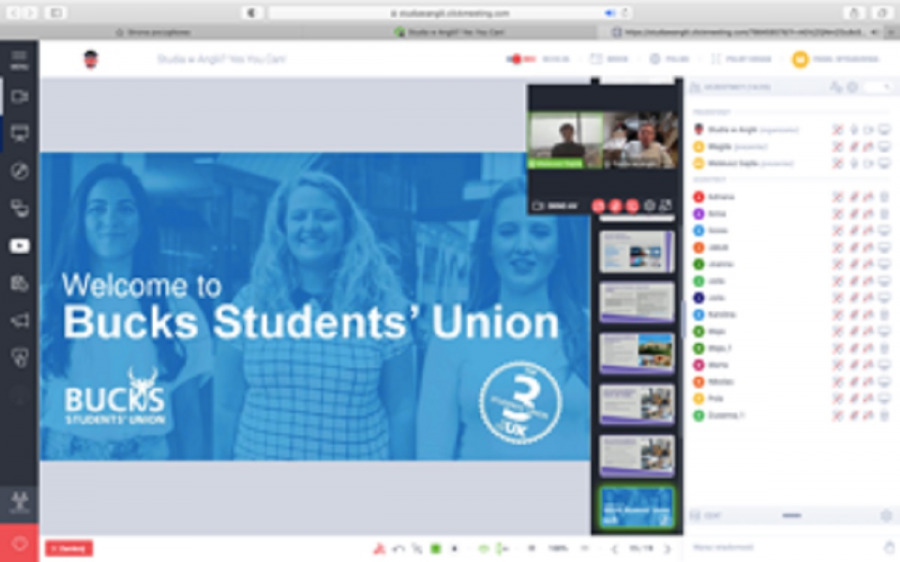Select the YouTube icon in left sidebar

tap(20, 246)
